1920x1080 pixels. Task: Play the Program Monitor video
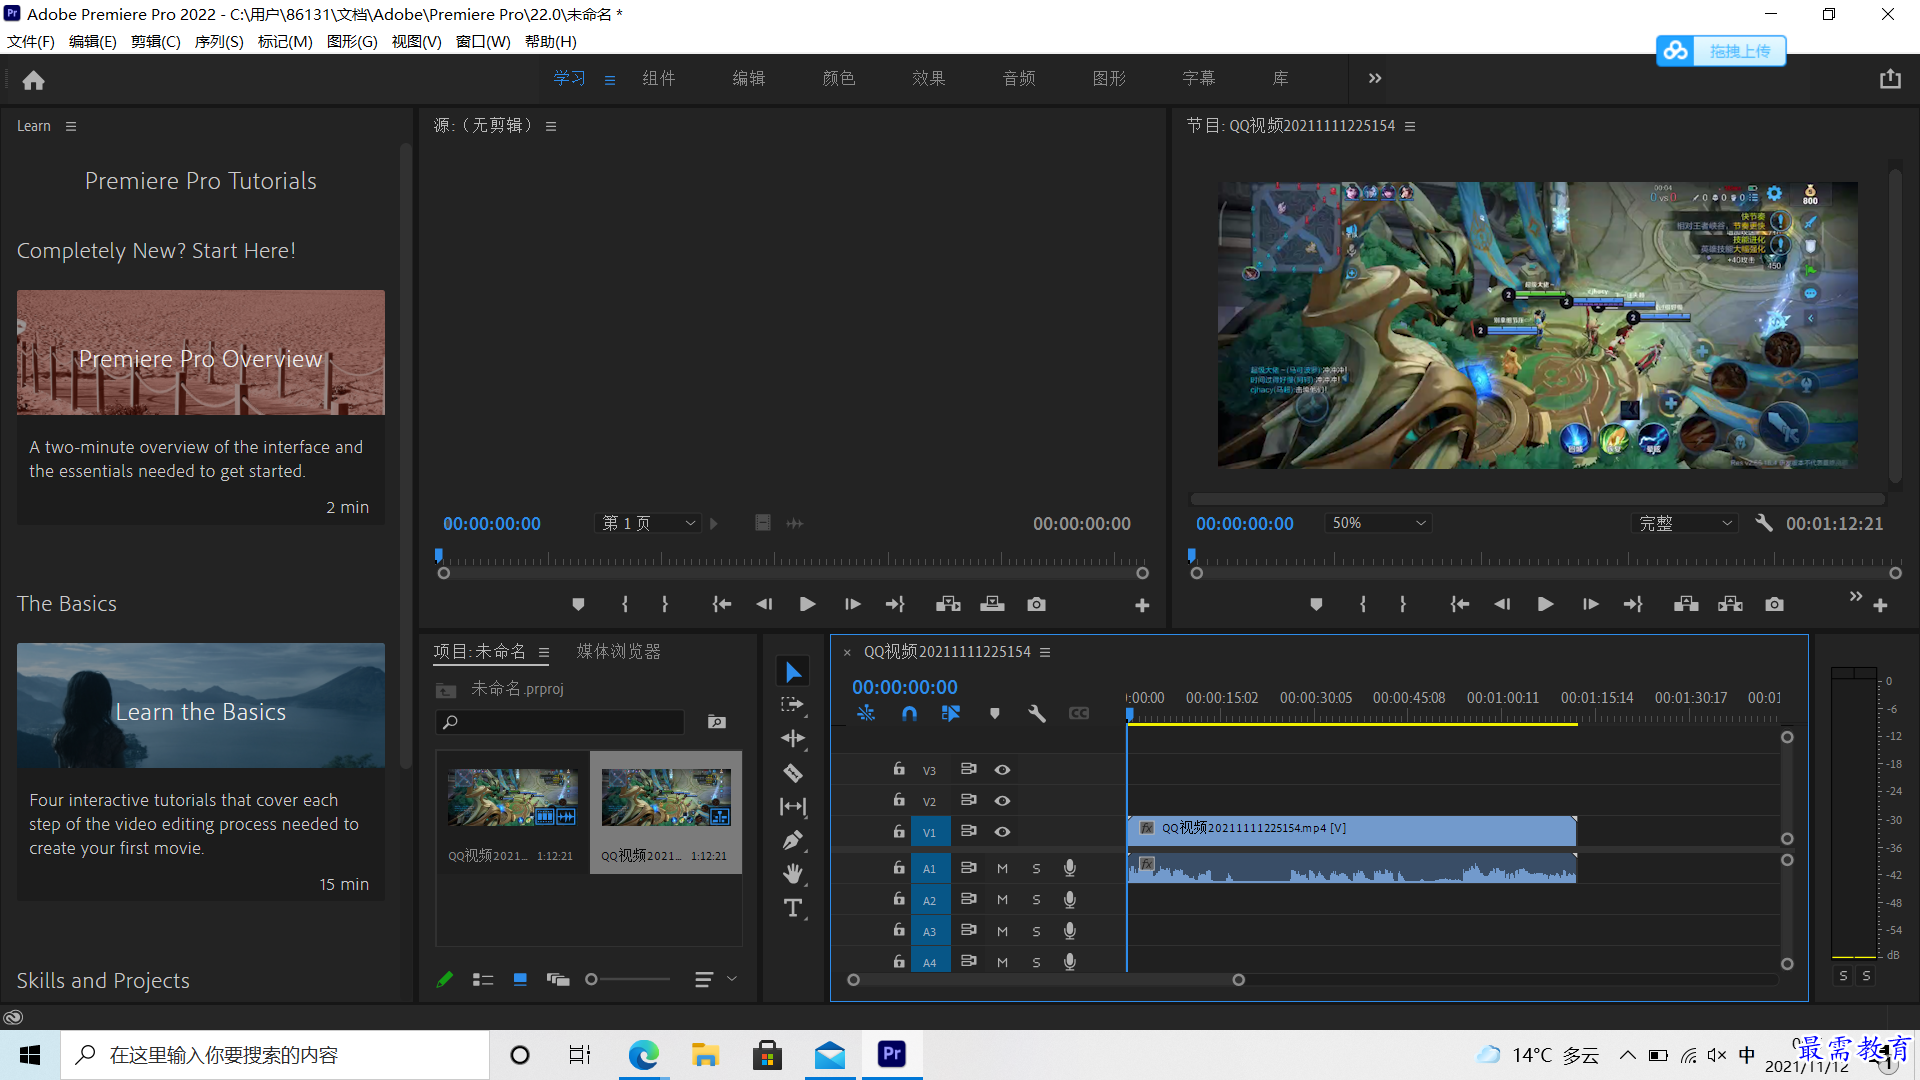pyautogui.click(x=1545, y=604)
